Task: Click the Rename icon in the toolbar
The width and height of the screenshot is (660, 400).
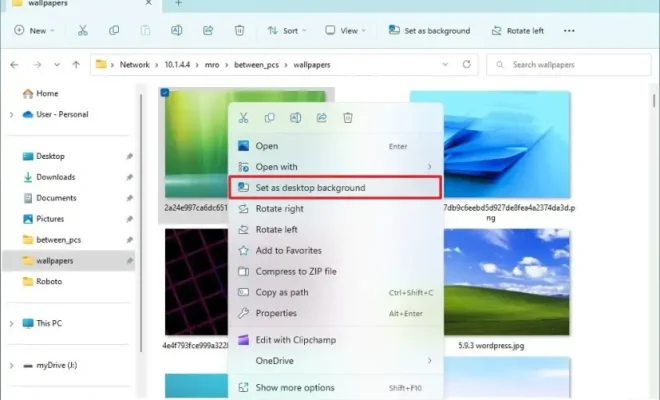Action: point(177,31)
